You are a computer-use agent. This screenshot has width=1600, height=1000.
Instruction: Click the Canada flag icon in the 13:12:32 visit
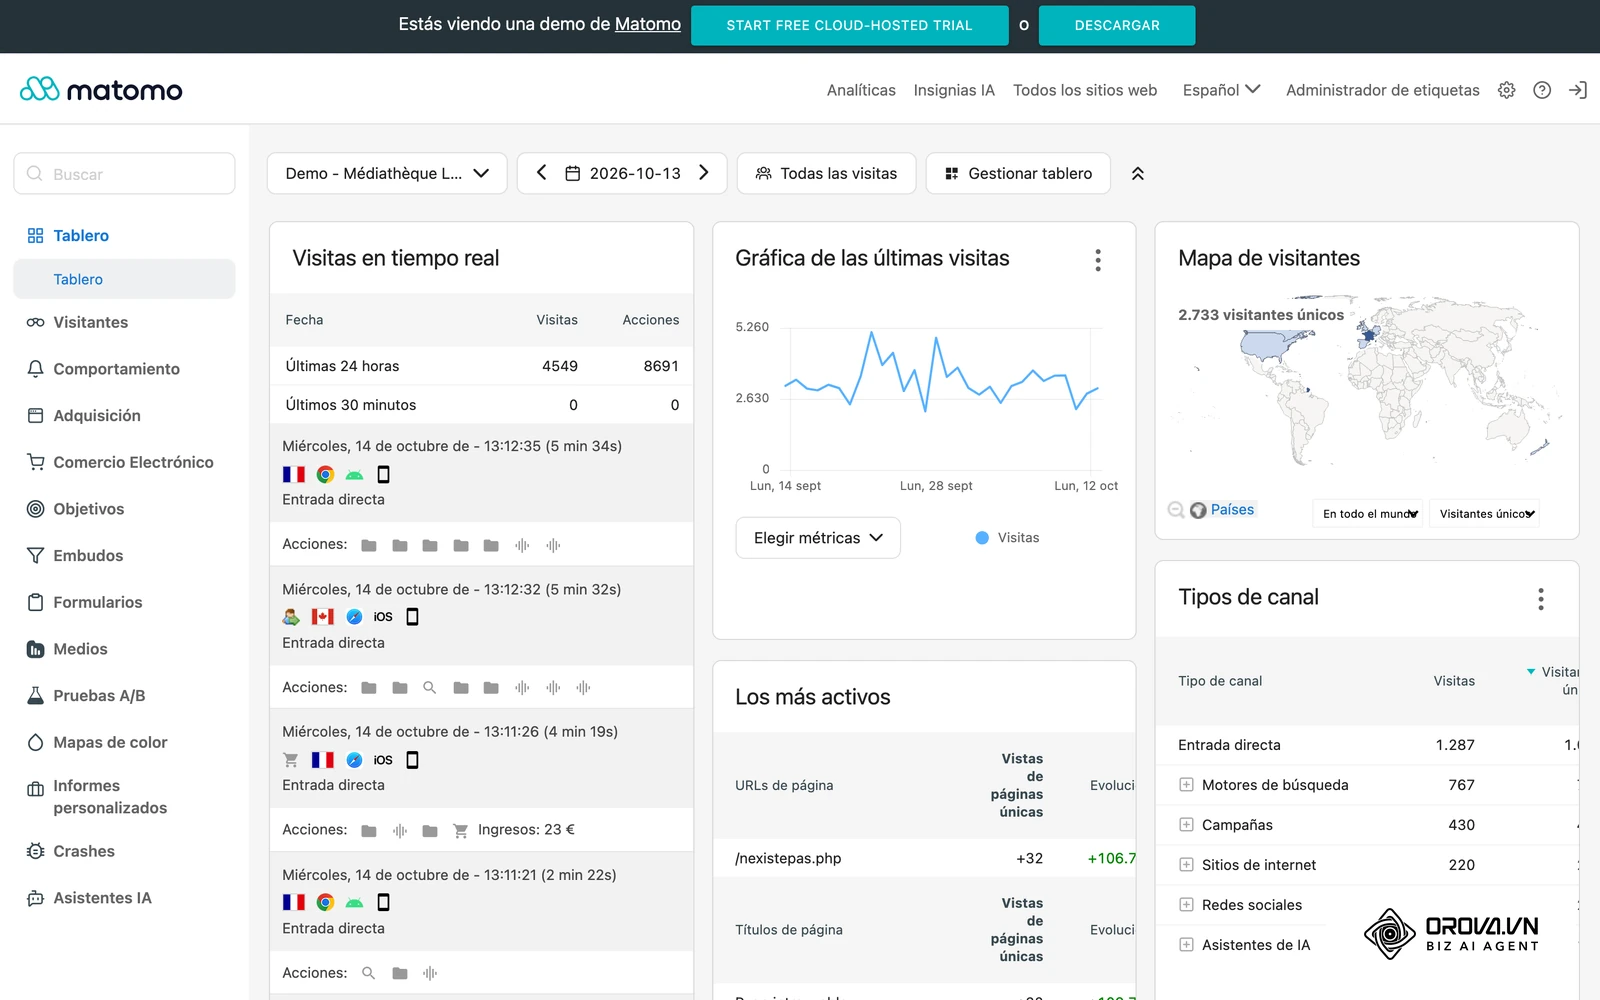[322, 617]
